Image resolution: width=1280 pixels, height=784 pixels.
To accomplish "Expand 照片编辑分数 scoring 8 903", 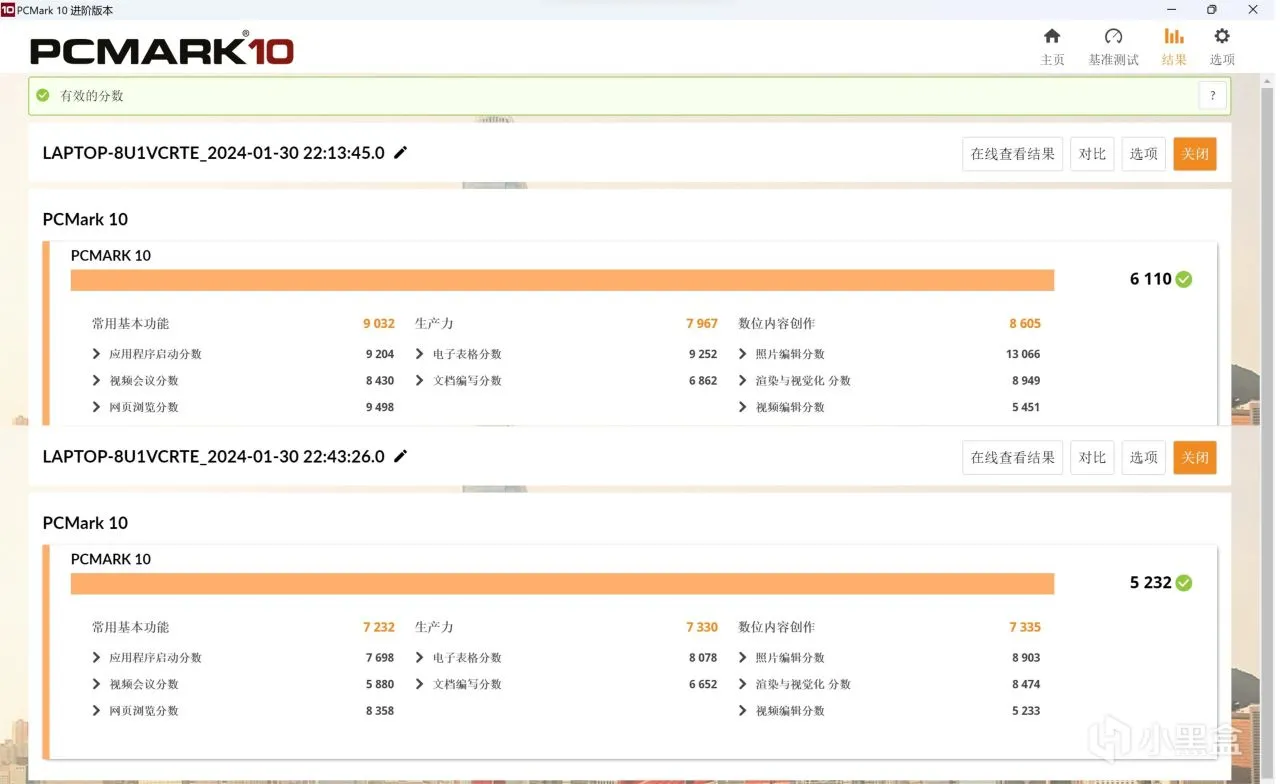I will (743, 657).
